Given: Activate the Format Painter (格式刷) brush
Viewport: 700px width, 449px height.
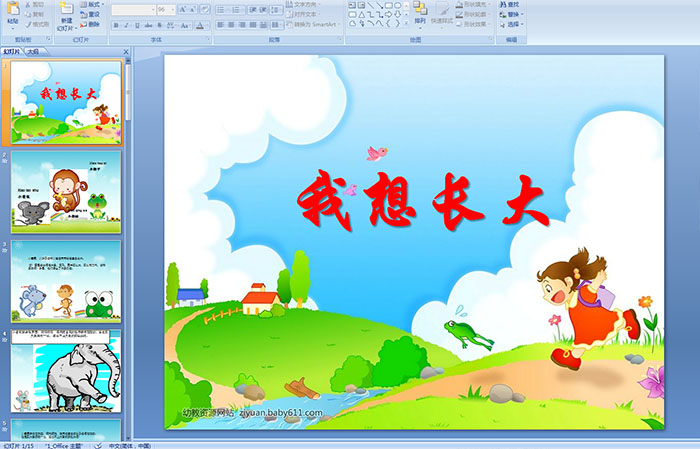Looking at the screenshot, I should (x=38, y=25).
